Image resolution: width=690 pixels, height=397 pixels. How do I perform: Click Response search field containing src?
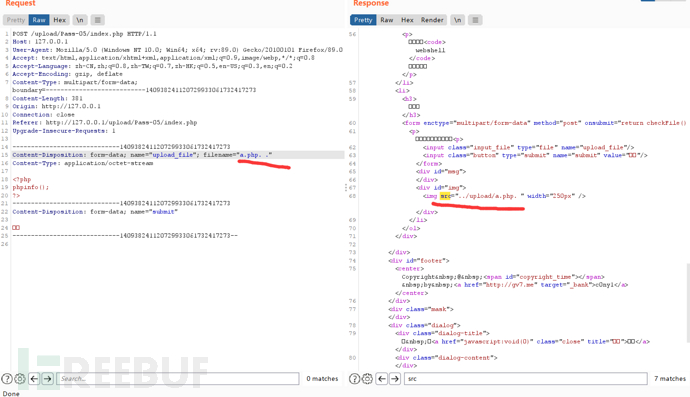[526, 379]
